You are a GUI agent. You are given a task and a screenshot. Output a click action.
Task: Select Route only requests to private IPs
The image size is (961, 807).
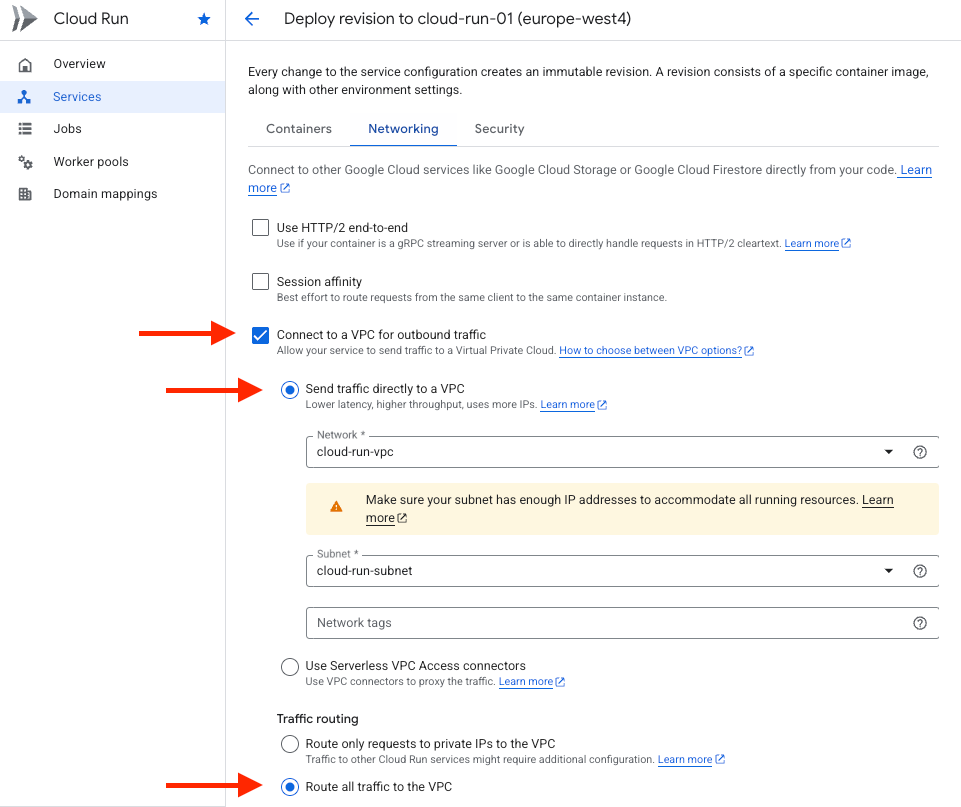[290, 744]
